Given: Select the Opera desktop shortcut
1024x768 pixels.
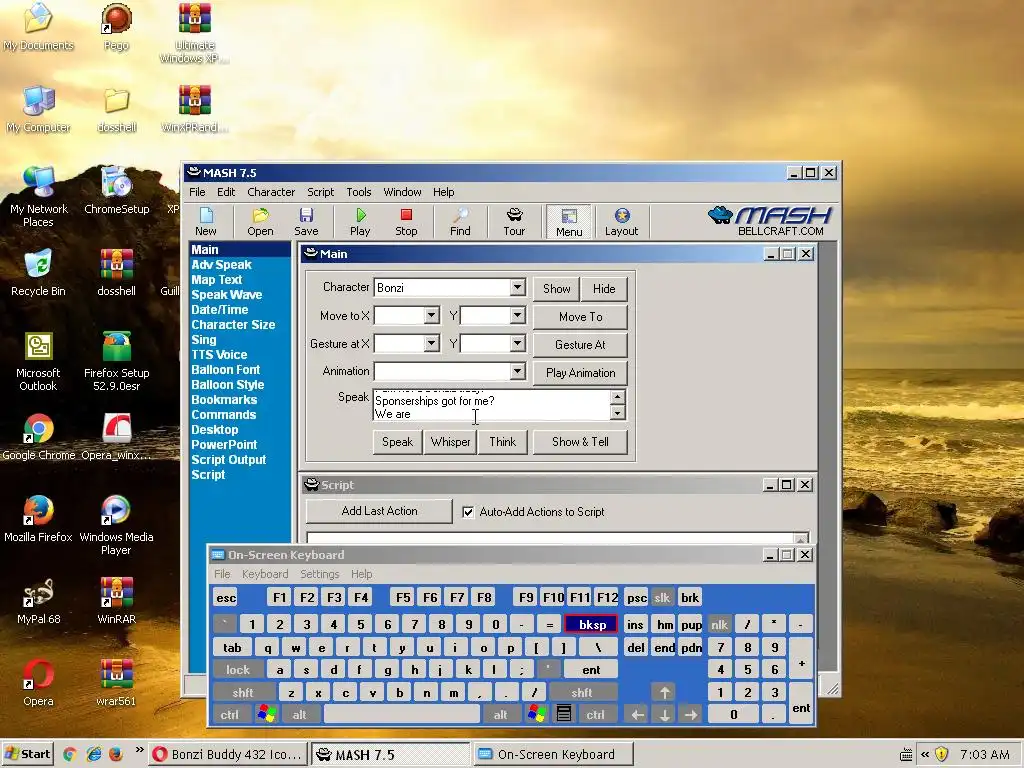Looking at the screenshot, I should [38, 682].
